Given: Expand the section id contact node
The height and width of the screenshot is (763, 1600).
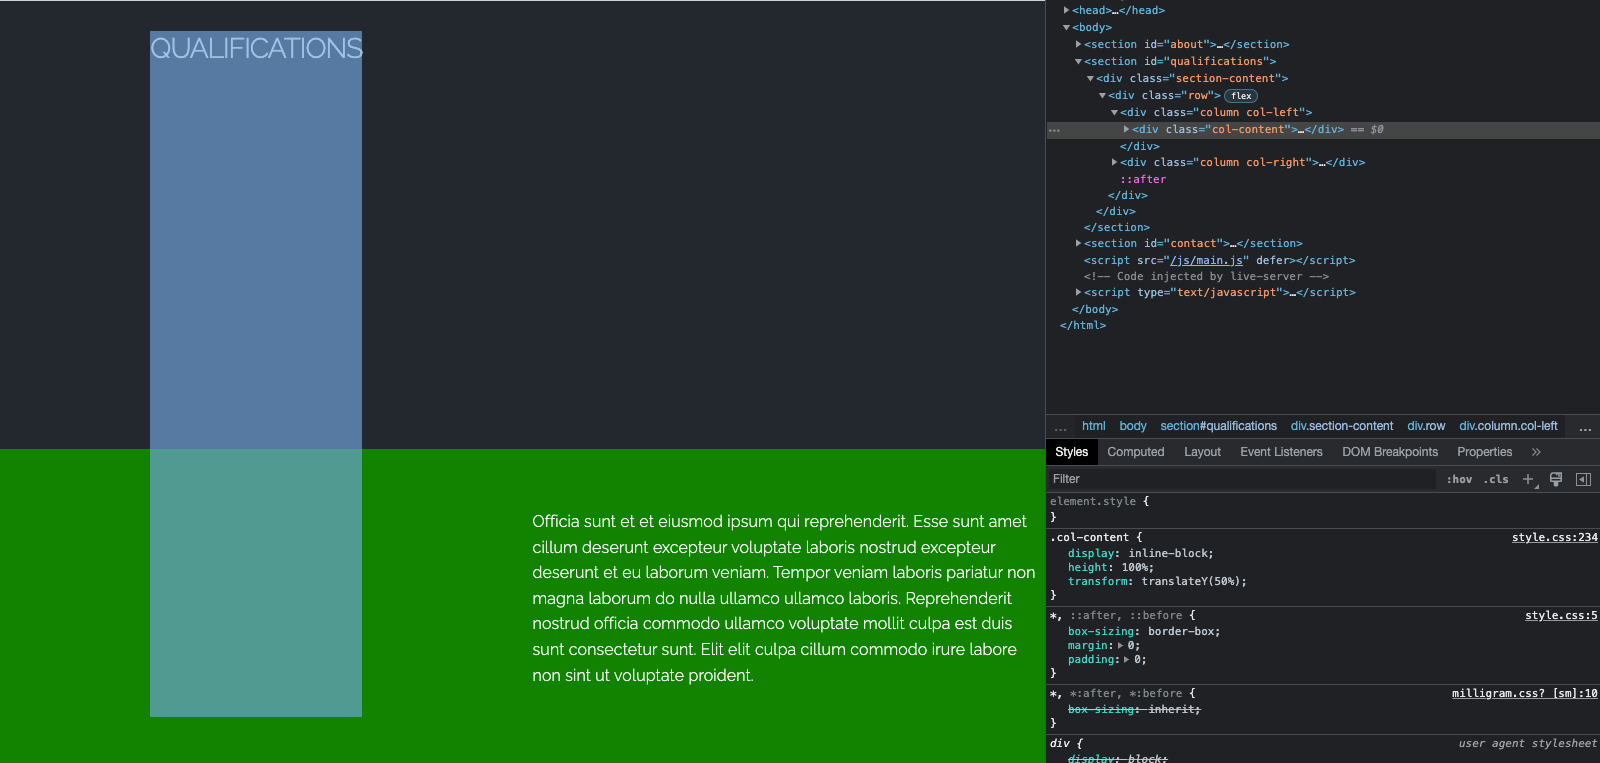Looking at the screenshot, I should click(x=1078, y=243).
